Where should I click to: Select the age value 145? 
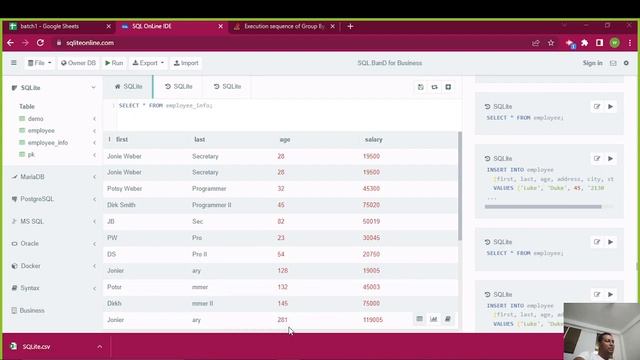[x=282, y=303]
